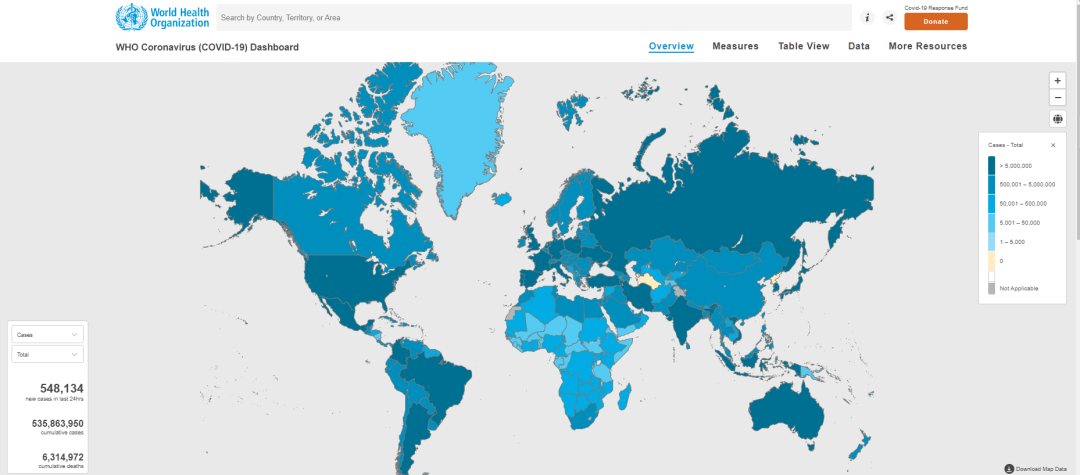The image size is (1080, 475).
Task: Click the World Health Organization logo
Action: click(x=163, y=17)
